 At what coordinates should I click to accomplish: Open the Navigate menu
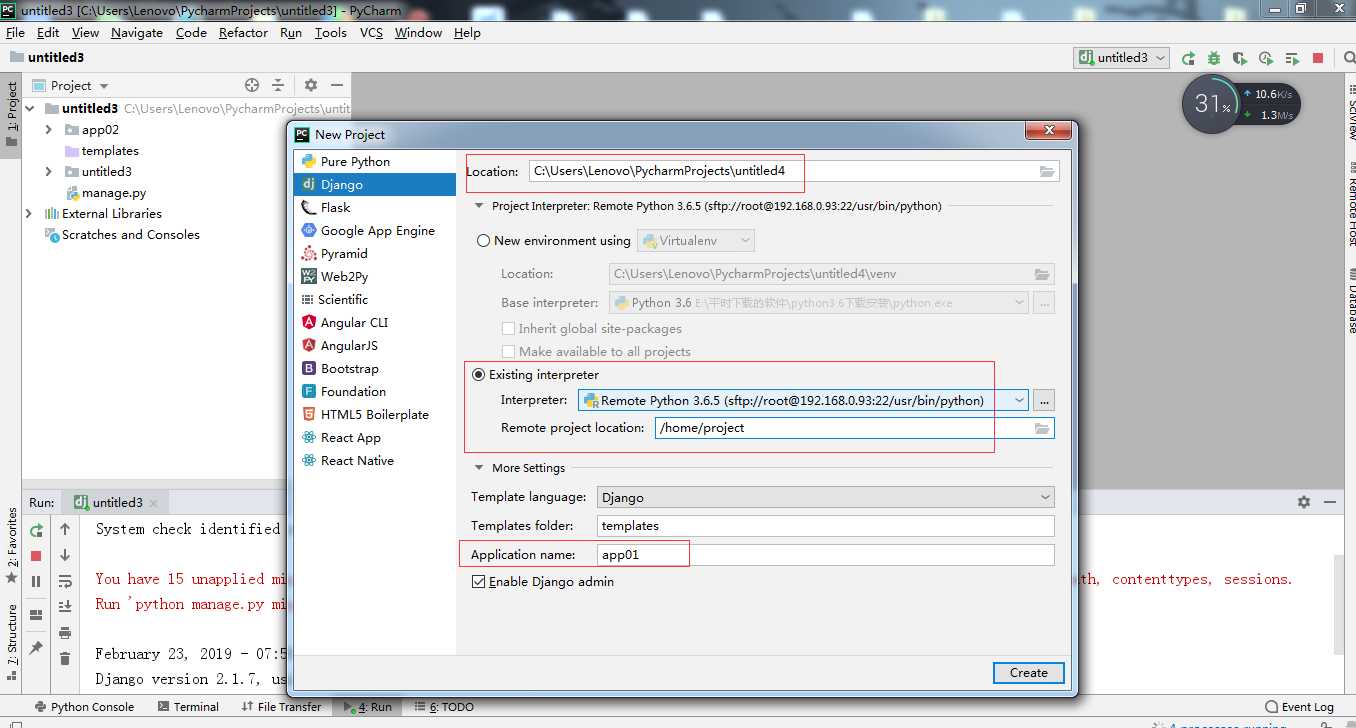point(137,32)
